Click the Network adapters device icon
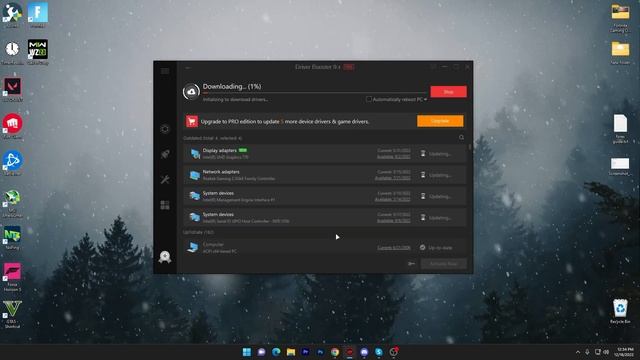 [x=195, y=175]
